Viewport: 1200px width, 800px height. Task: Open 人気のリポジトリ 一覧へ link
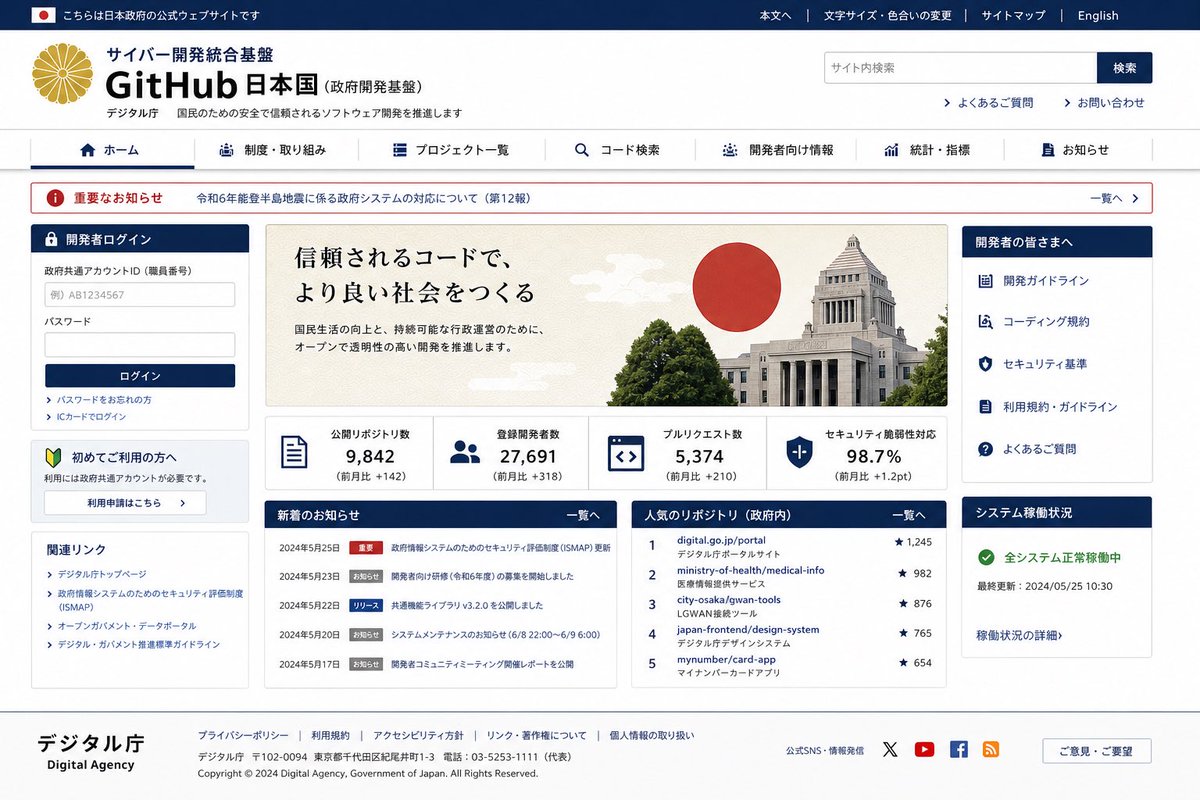(909, 515)
